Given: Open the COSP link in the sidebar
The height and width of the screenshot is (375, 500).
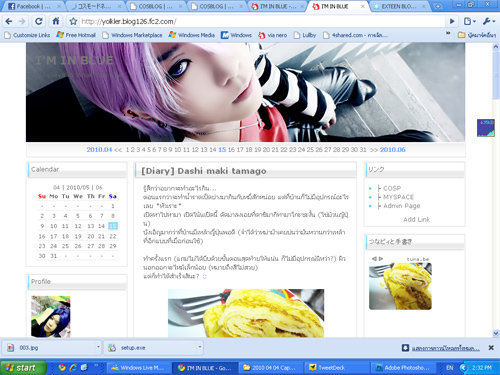Looking at the screenshot, I should (392, 188).
